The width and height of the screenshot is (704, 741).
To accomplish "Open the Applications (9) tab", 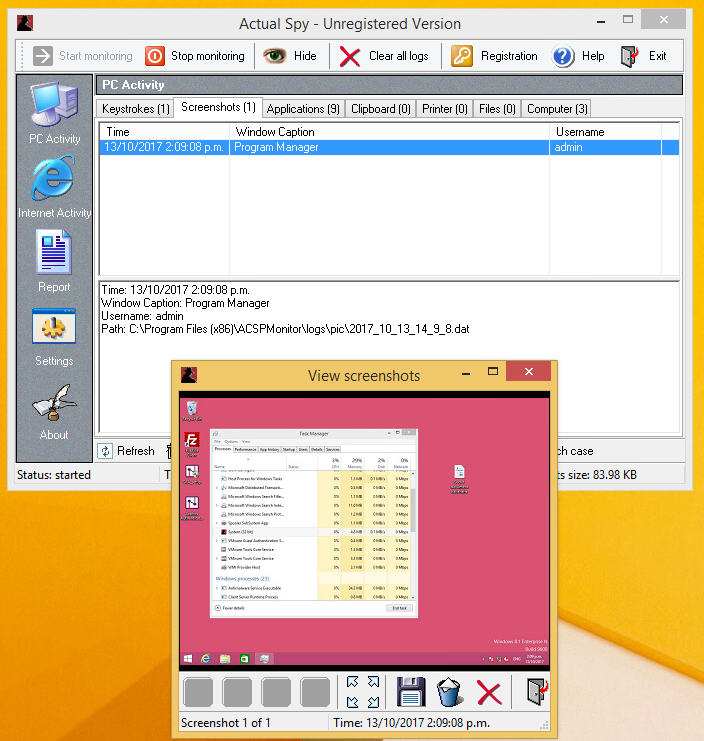I will pos(303,109).
